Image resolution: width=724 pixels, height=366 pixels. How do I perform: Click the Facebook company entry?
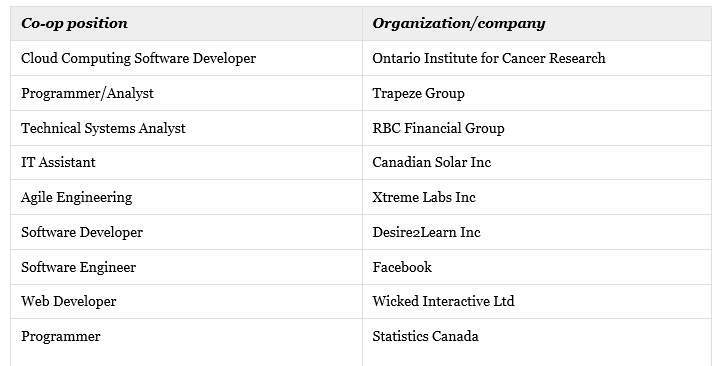402,267
